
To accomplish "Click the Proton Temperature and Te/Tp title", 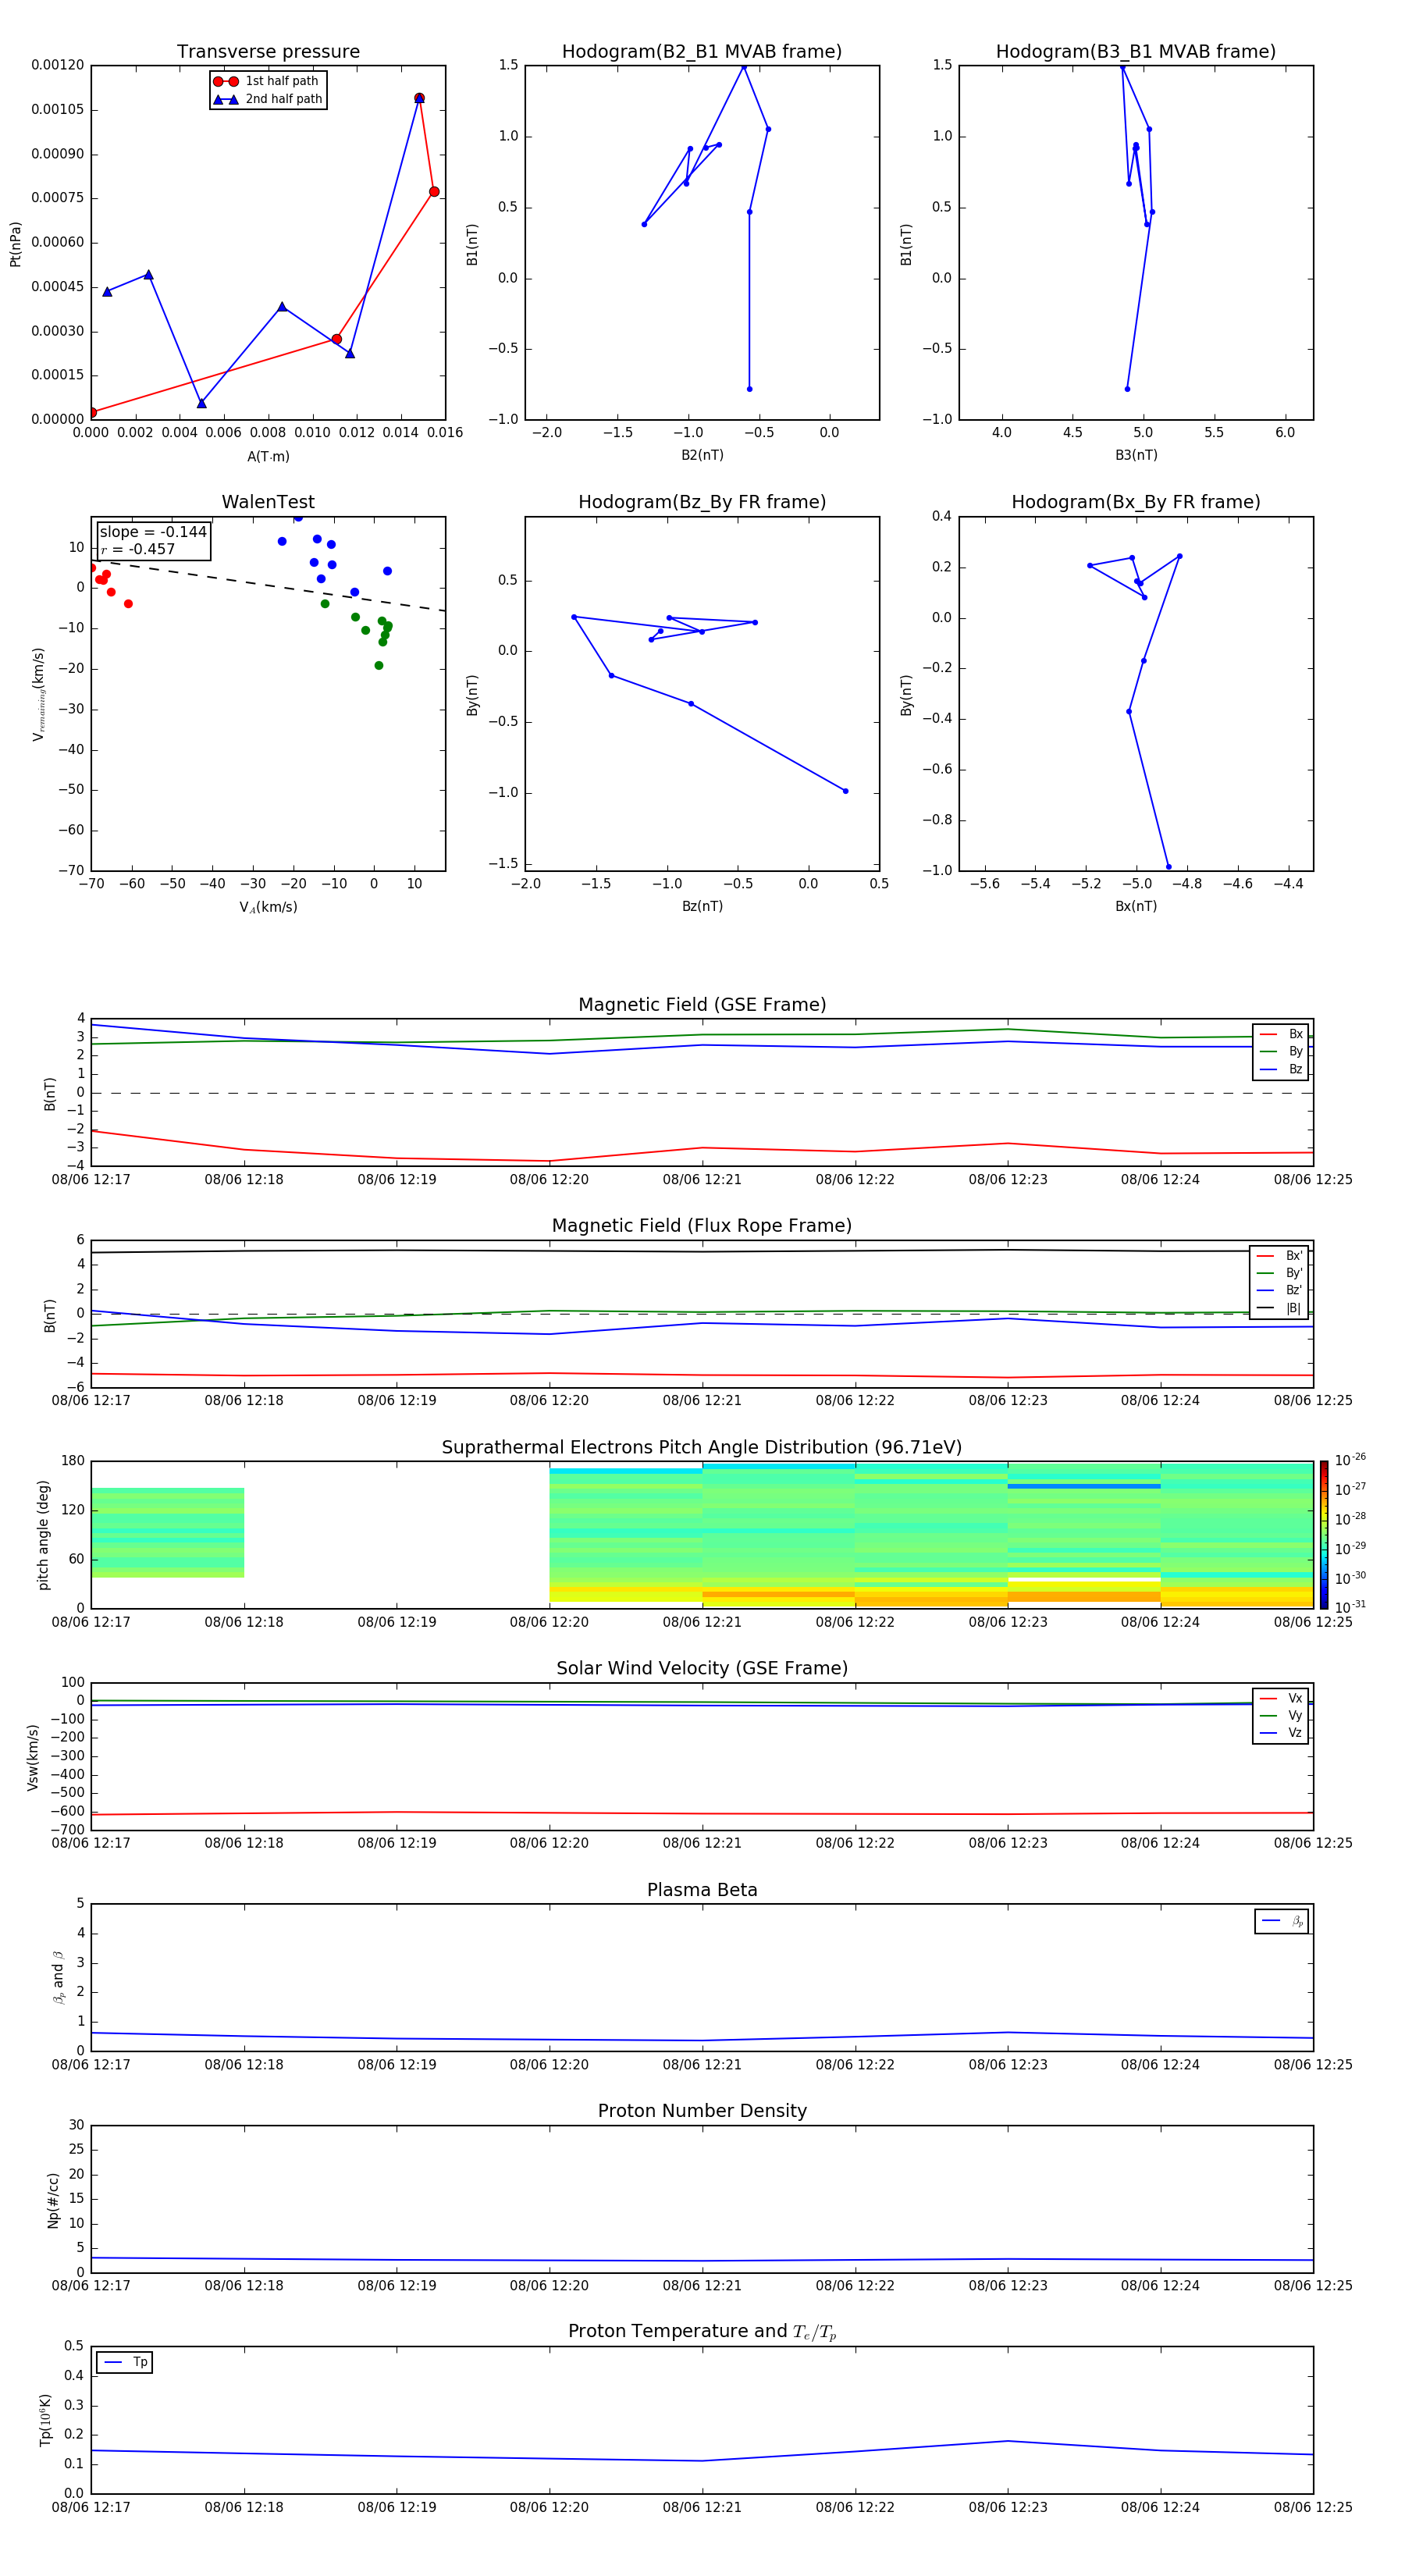I will pyautogui.click(x=702, y=2332).
